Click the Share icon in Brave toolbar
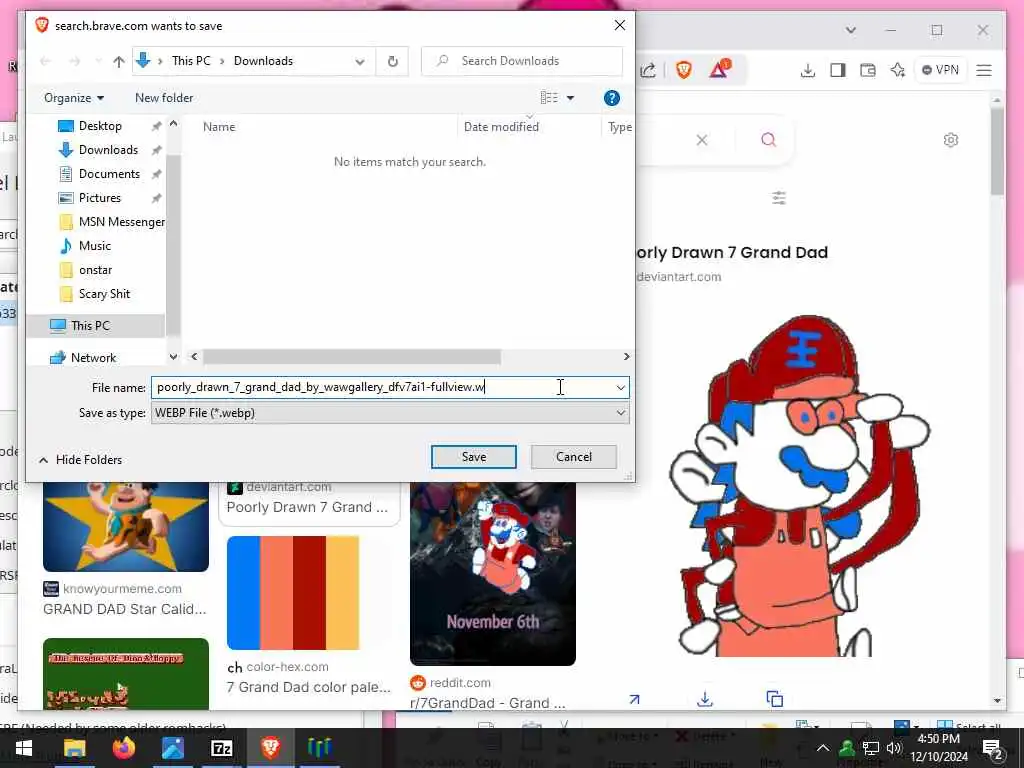1024x768 pixels. click(648, 70)
